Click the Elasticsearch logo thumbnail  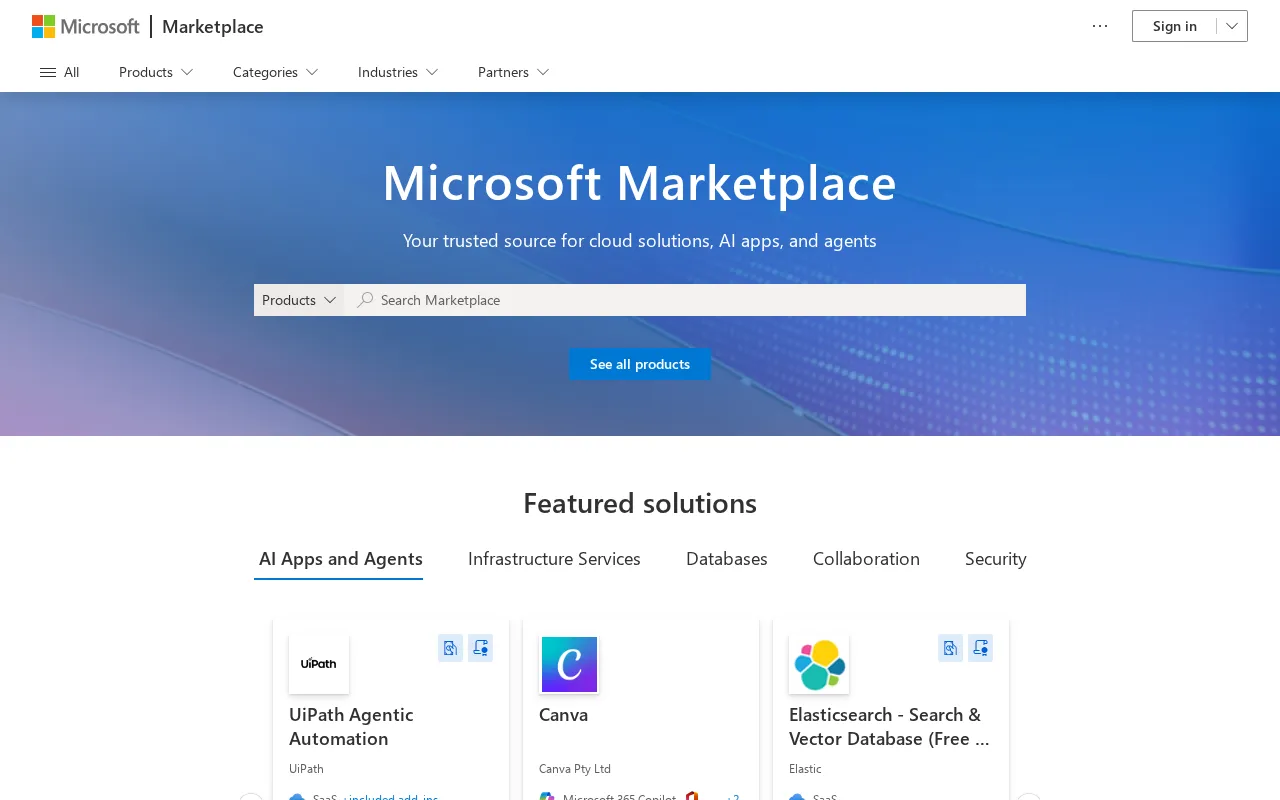point(819,664)
